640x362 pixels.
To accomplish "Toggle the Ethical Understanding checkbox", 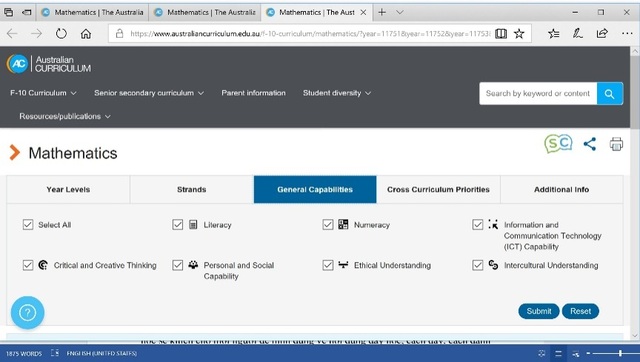I will pos(328,265).
